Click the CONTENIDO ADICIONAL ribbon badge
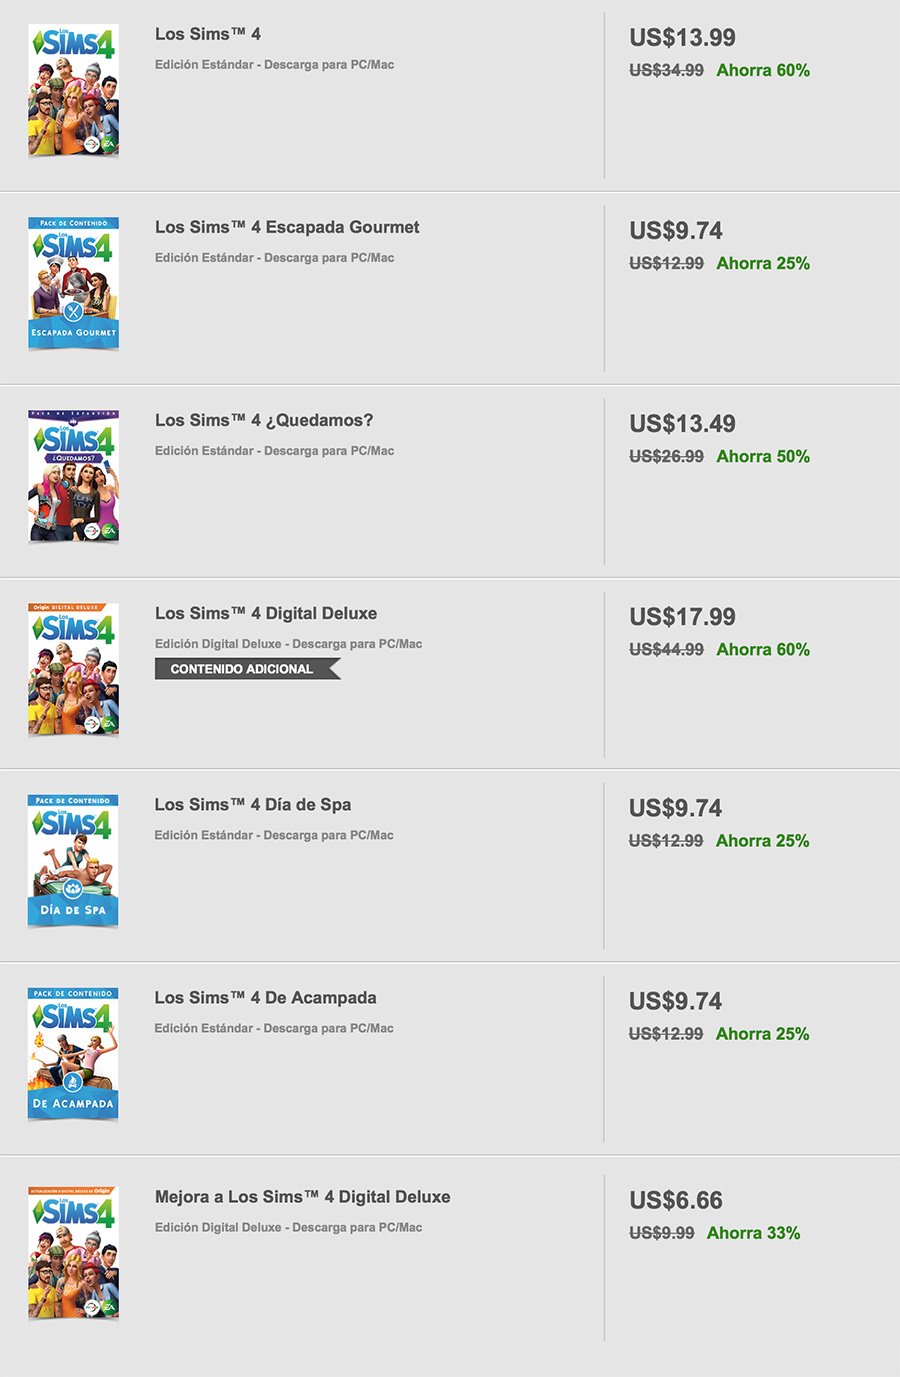Viewport: 900px width, 1377px height. click(247, 669)
